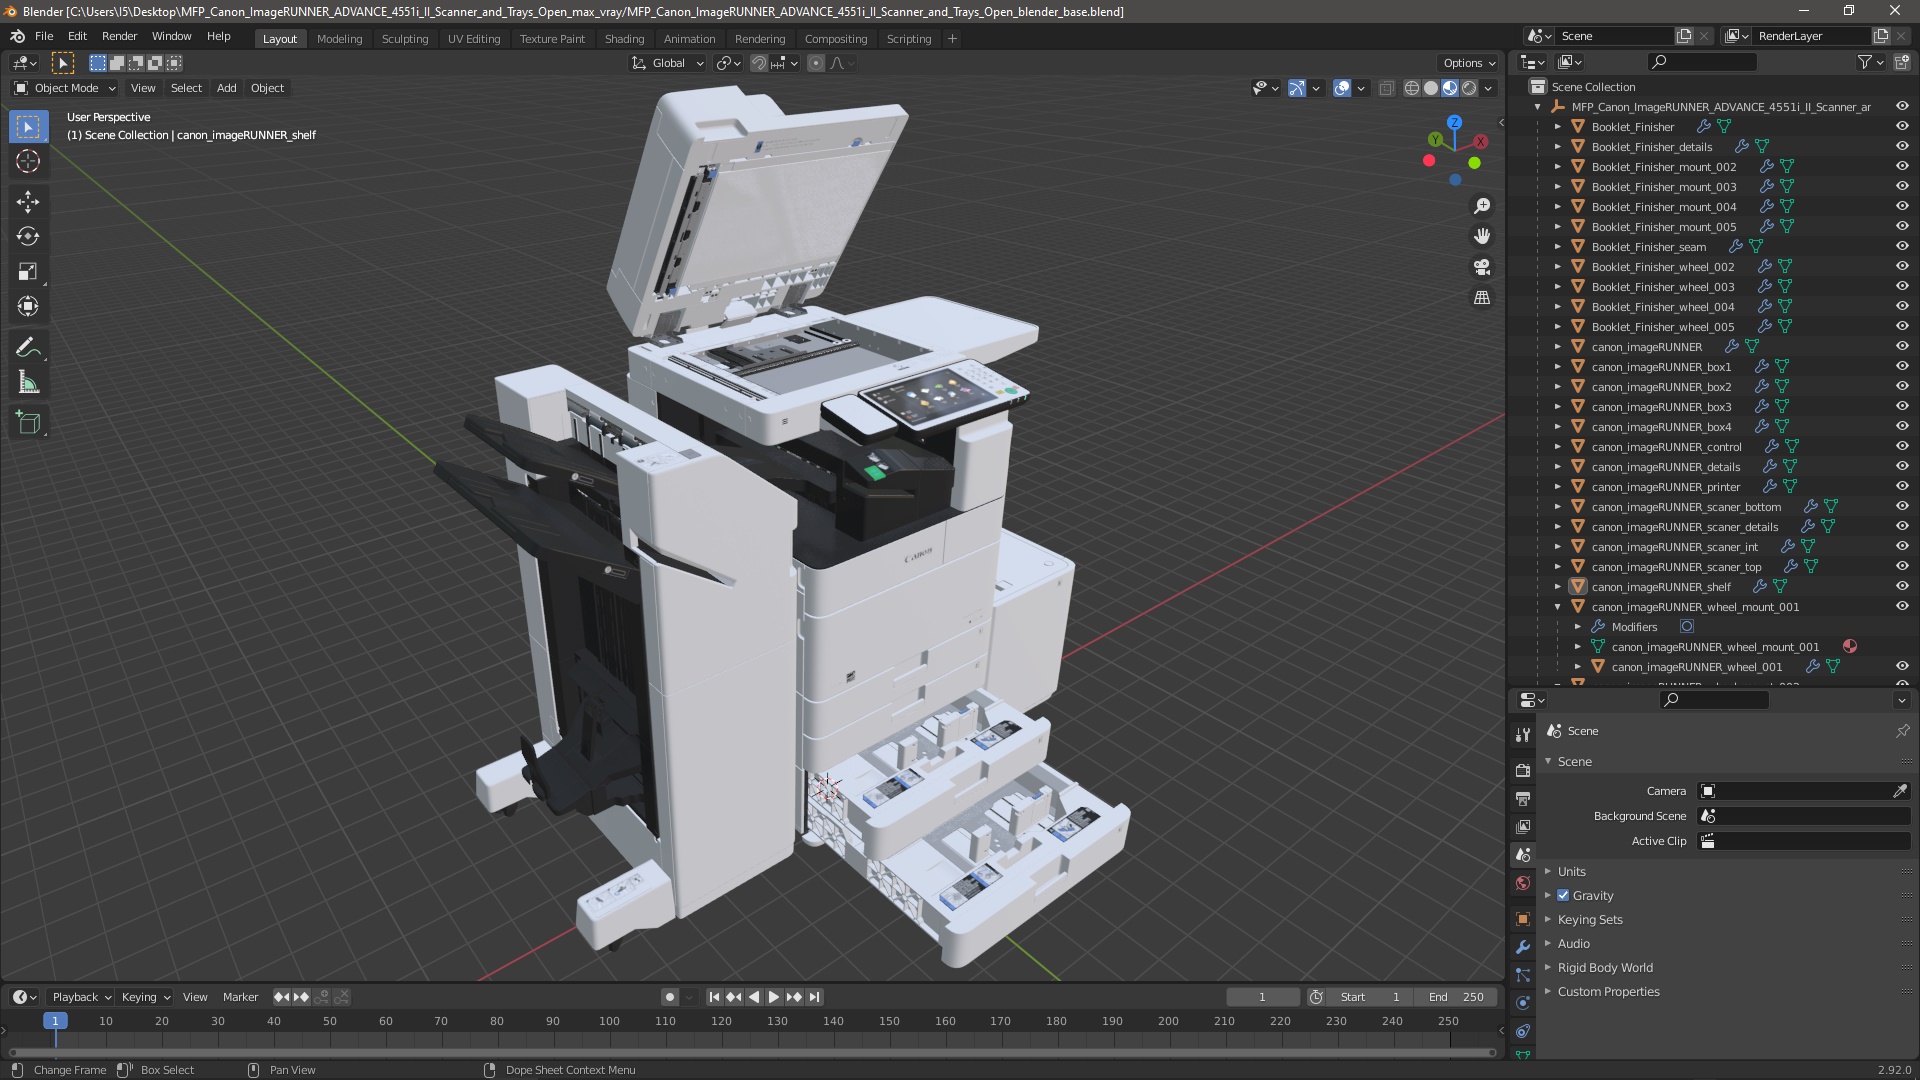Open the Object Mode dropdown

66,88
